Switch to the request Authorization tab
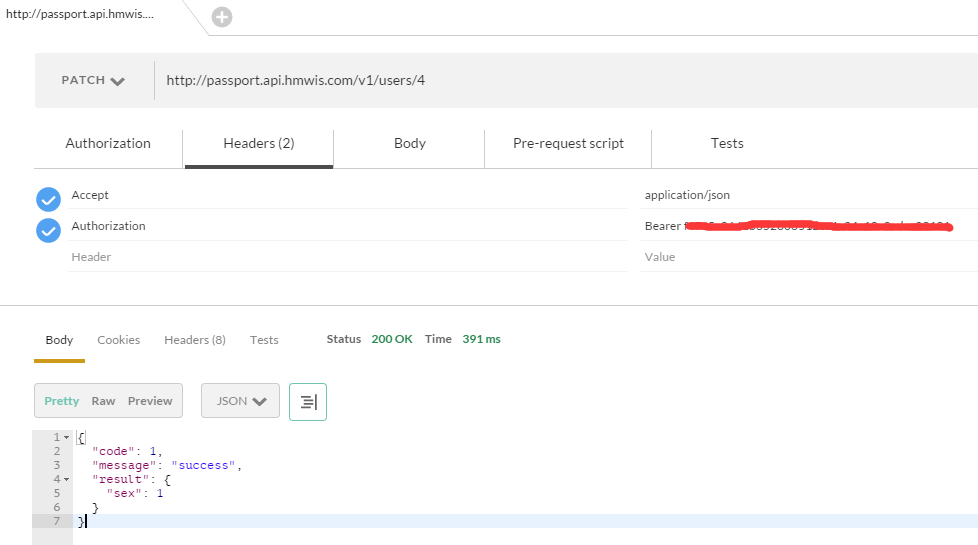This screenshot has height=545, width=978. pyautogui.click(x=108, y=144)
